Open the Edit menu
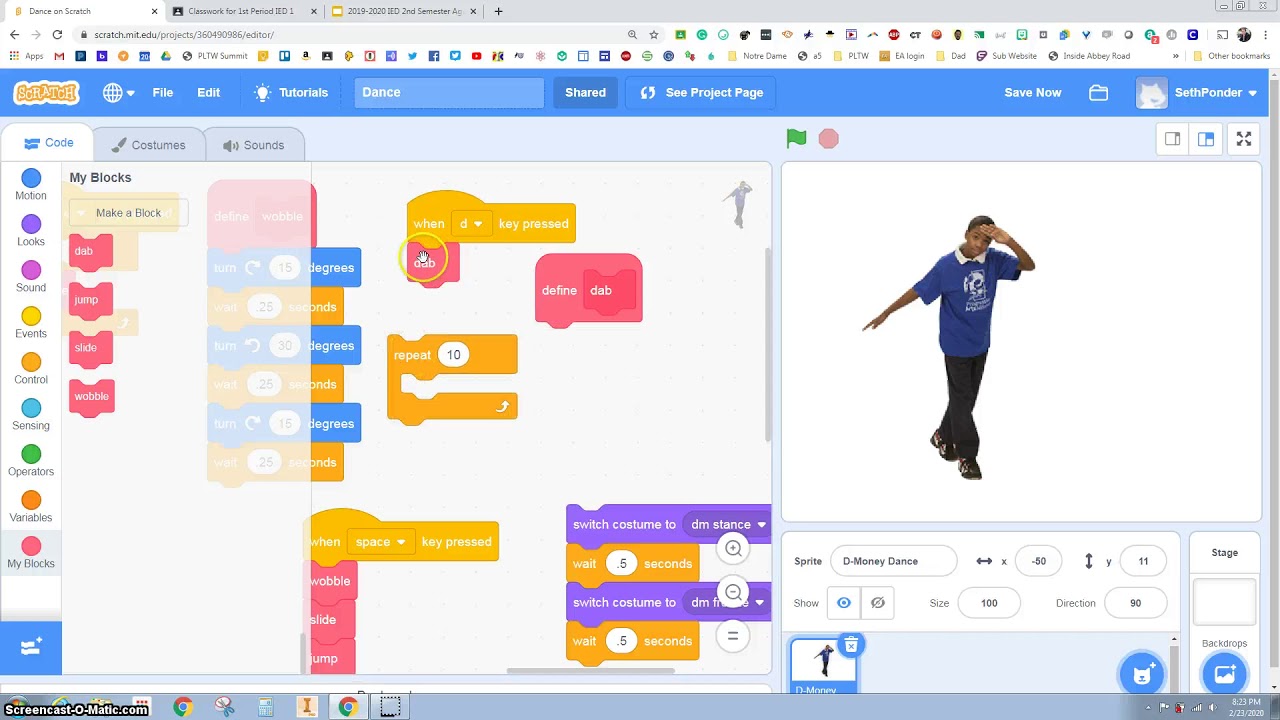This screenshot has height=720, width=1280. 208,92
